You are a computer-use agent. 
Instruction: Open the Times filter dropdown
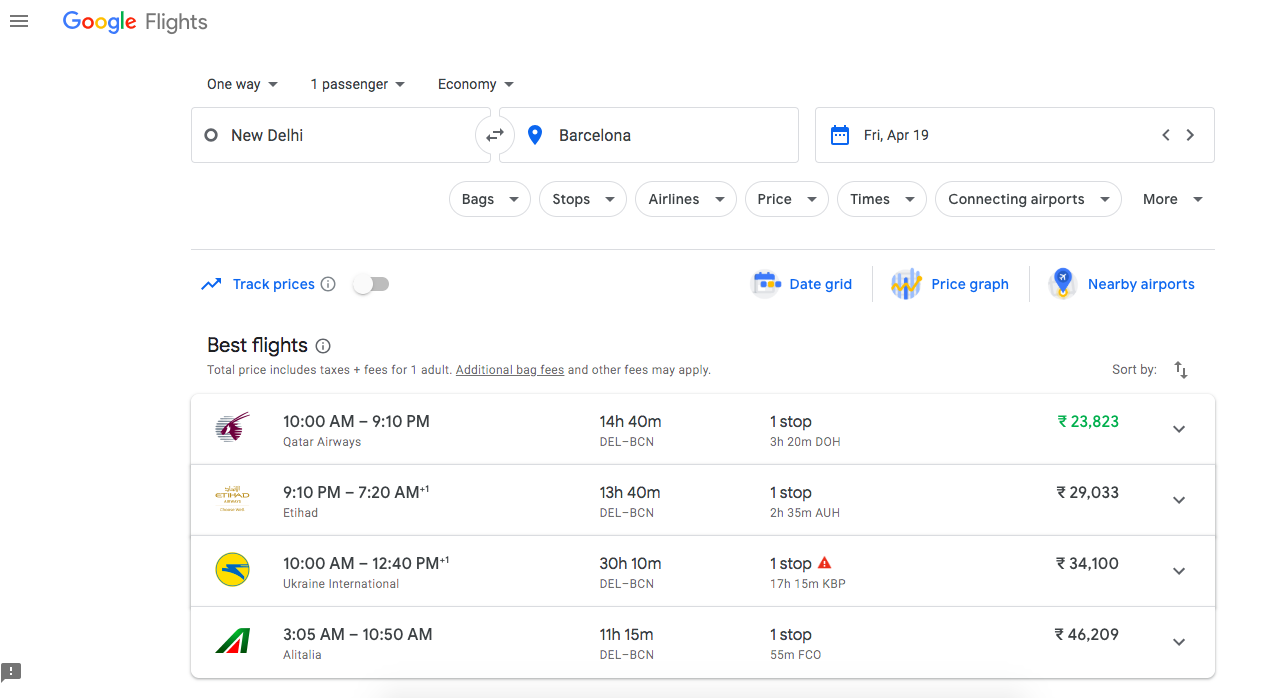(x=882, y=199)
